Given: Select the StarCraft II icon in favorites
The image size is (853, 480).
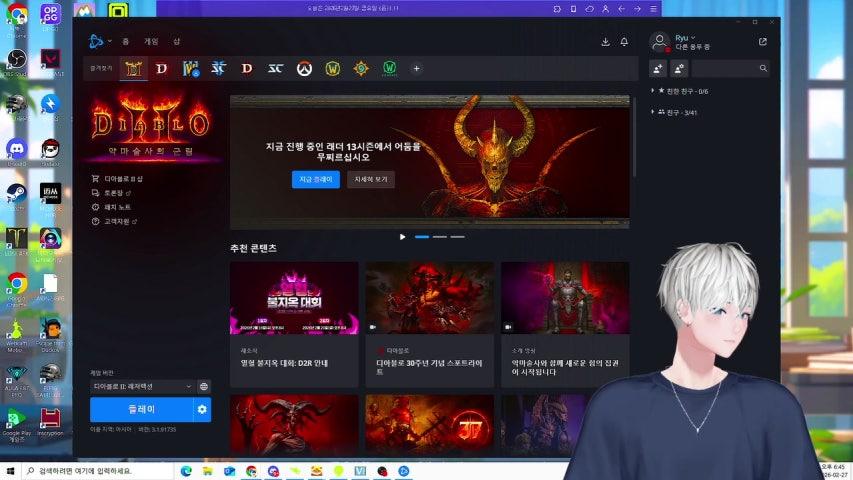Looking at the screenshot, I should pyautogui.click(x=218, y=69).
